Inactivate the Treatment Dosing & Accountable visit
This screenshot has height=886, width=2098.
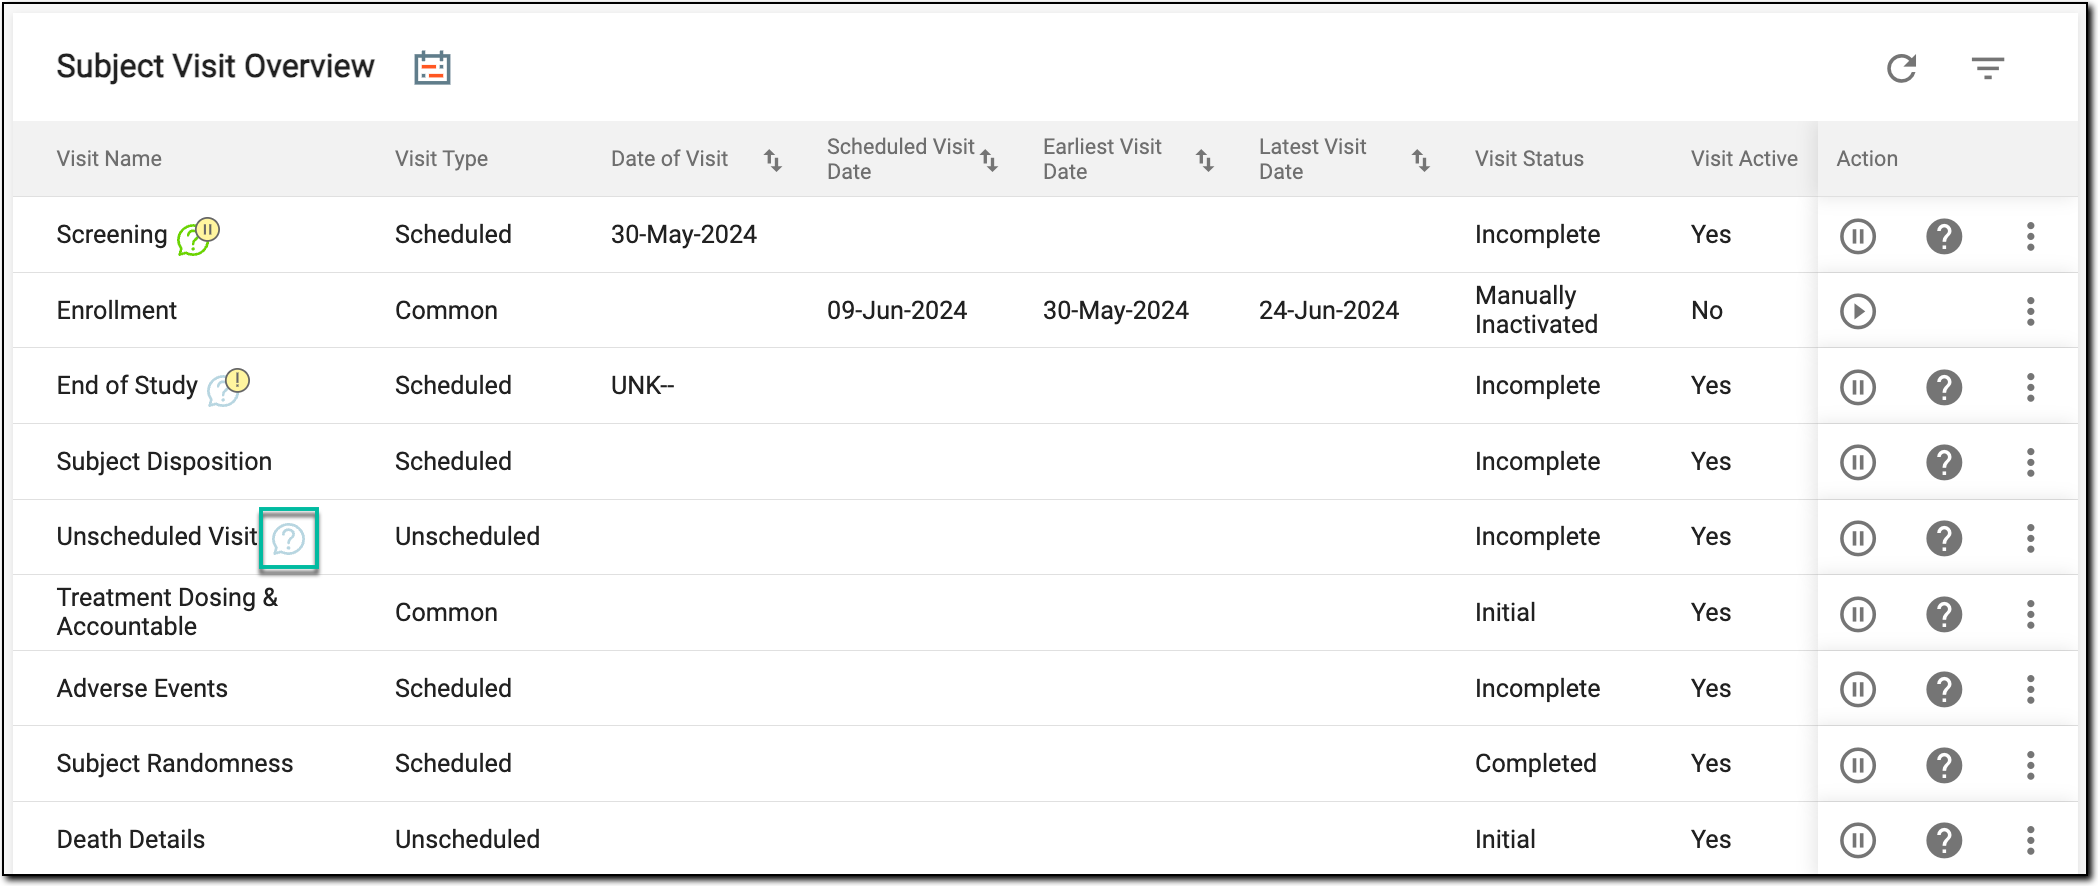click(1857, 614)
